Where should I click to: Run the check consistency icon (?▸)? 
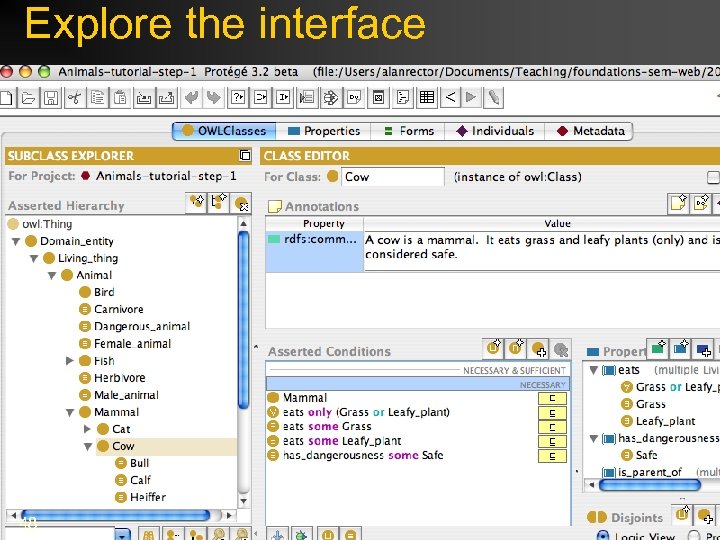coord(238,98)
